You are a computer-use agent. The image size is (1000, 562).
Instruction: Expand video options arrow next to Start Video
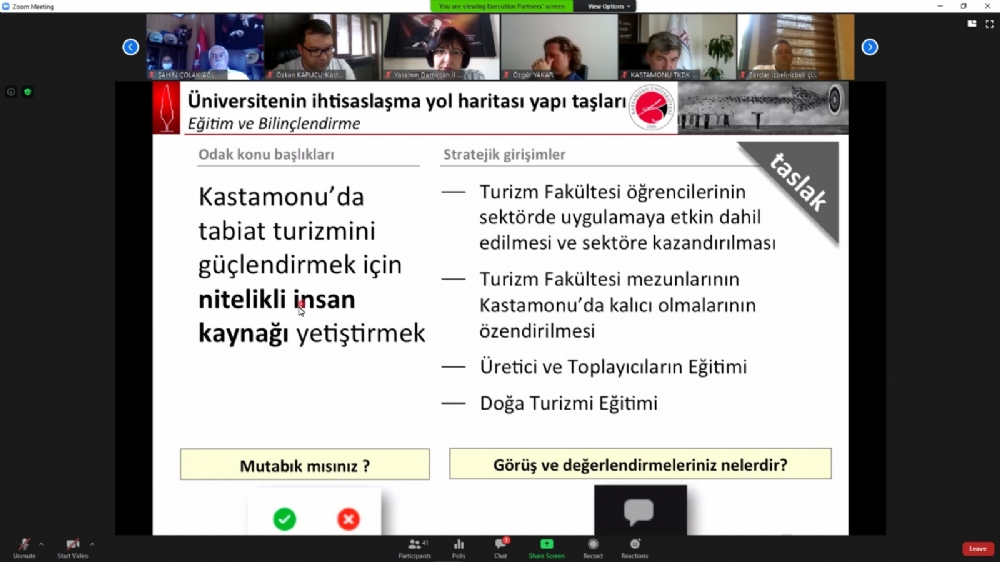click(92, 544)
